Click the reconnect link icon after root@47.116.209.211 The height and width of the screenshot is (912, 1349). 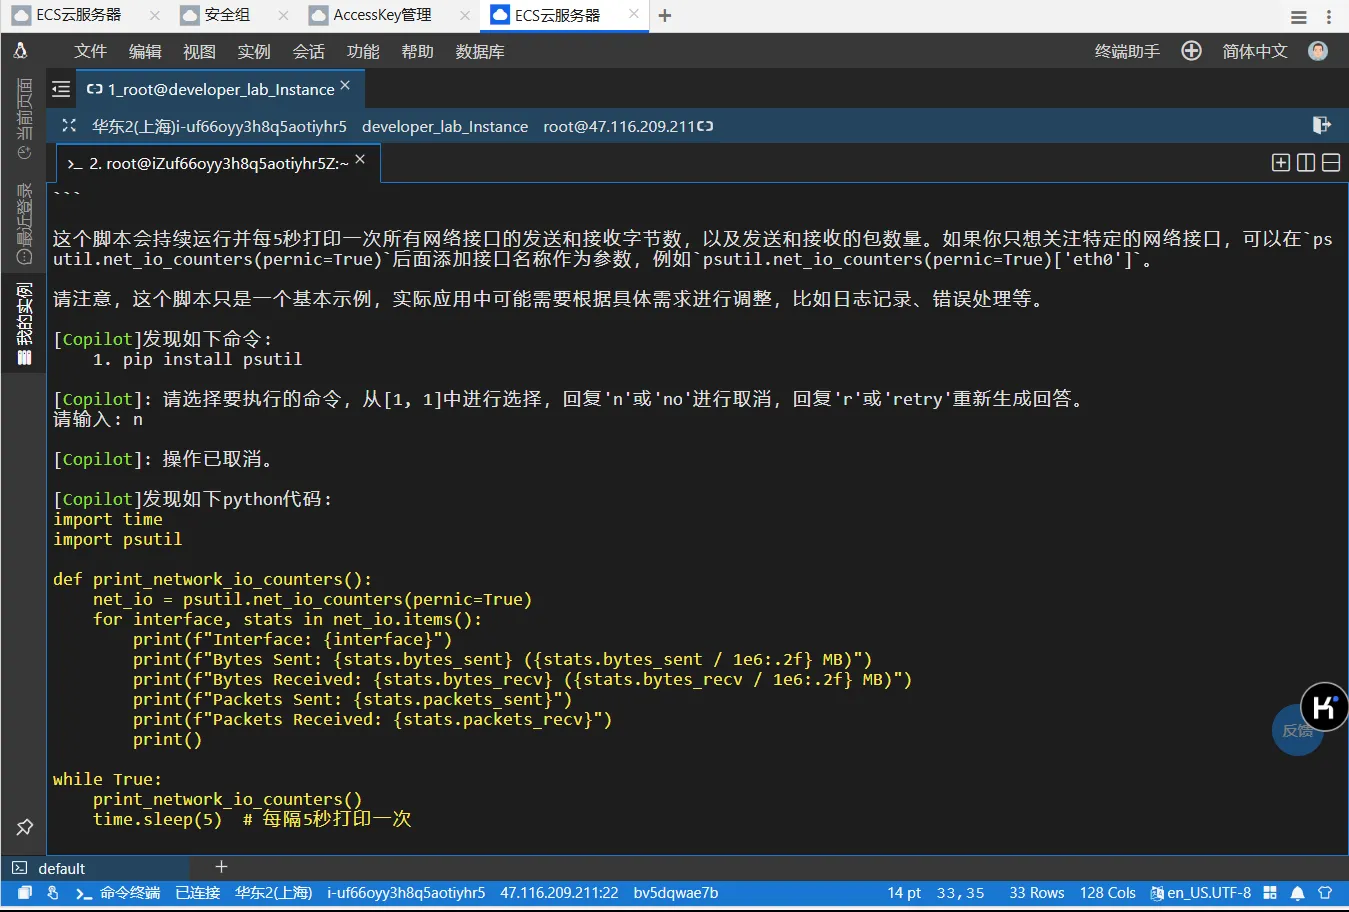705,126
